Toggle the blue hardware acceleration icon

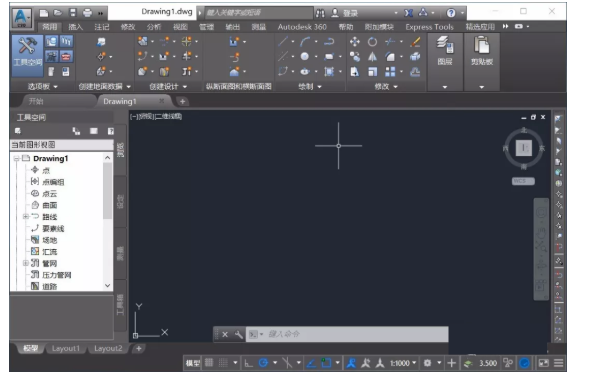click(524, 363)
